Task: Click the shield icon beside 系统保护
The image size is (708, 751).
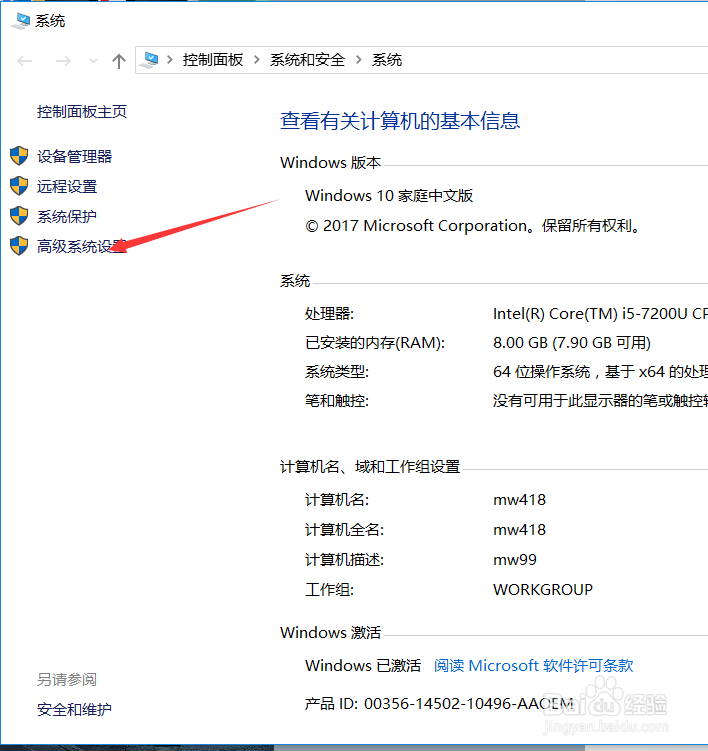Action: (19, 216)
